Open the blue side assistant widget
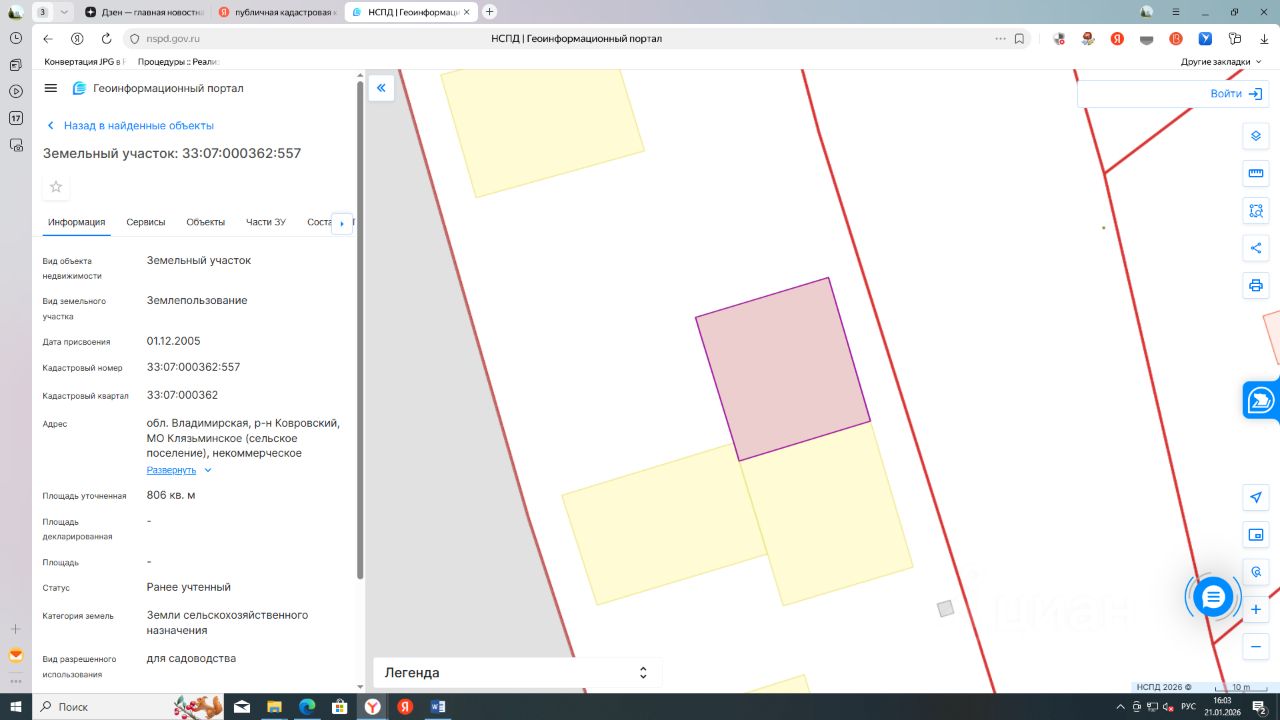Viewport: 1280px width, 720px height. [x=1261, y=400]
